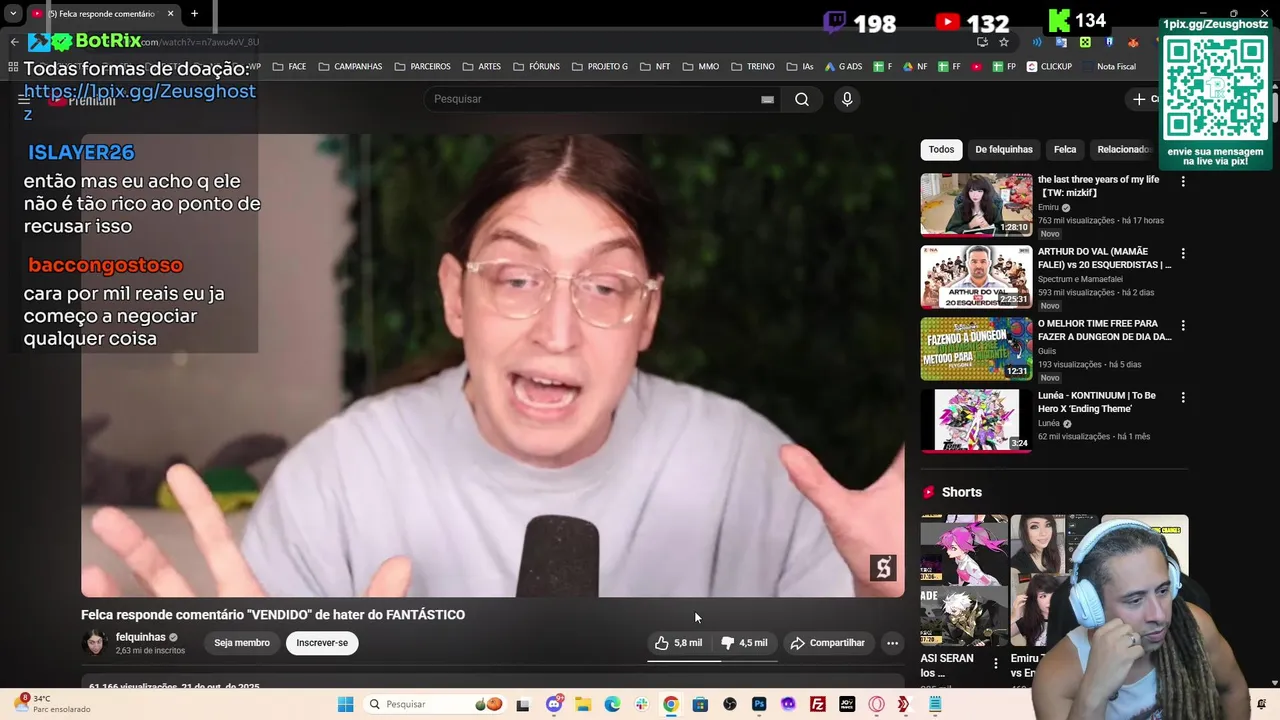Open Task View from the taskbar

pos(522,704)
